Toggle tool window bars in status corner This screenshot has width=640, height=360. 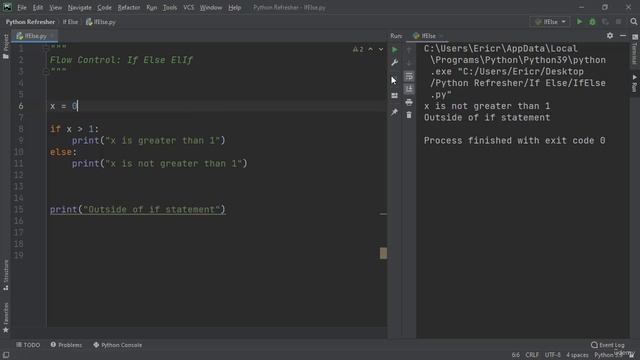(6, 355)
